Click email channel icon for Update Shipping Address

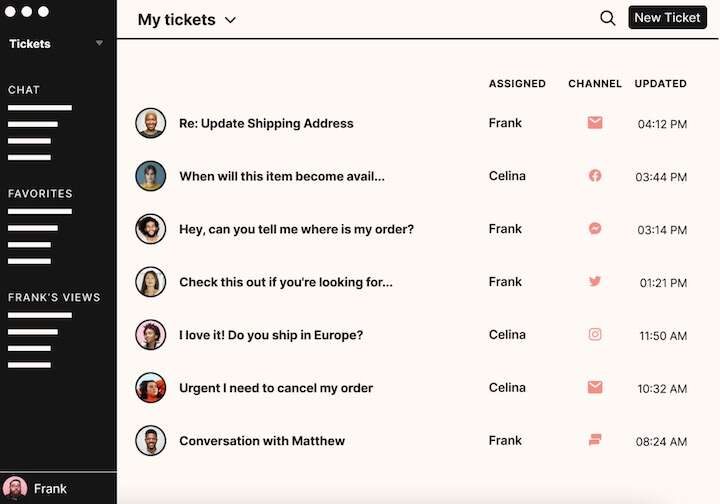595,123
